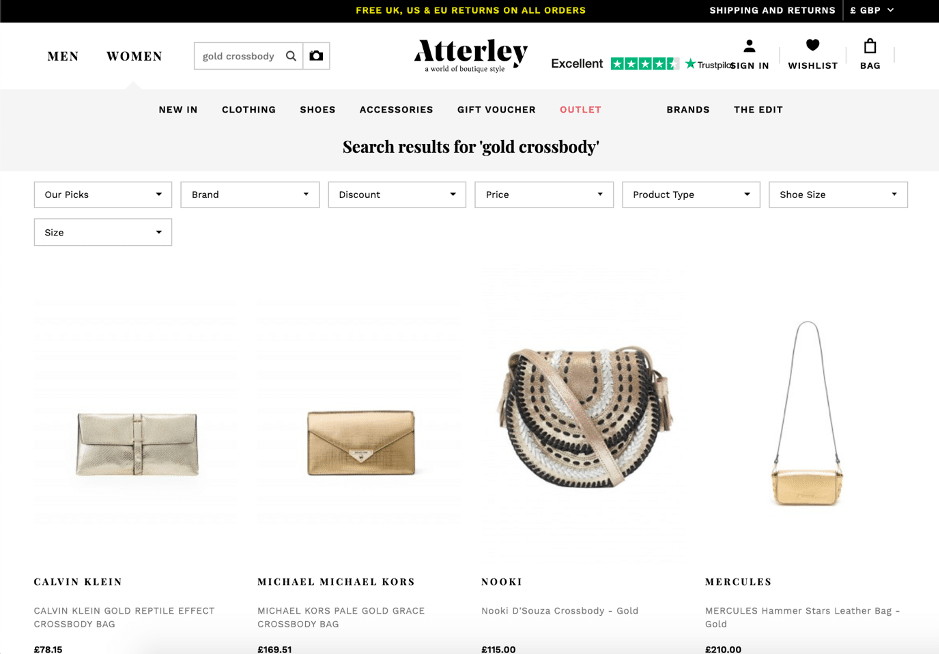939x654 pixels.
Task: Change currency from GBP dropdown
Action: coord(872,10)
